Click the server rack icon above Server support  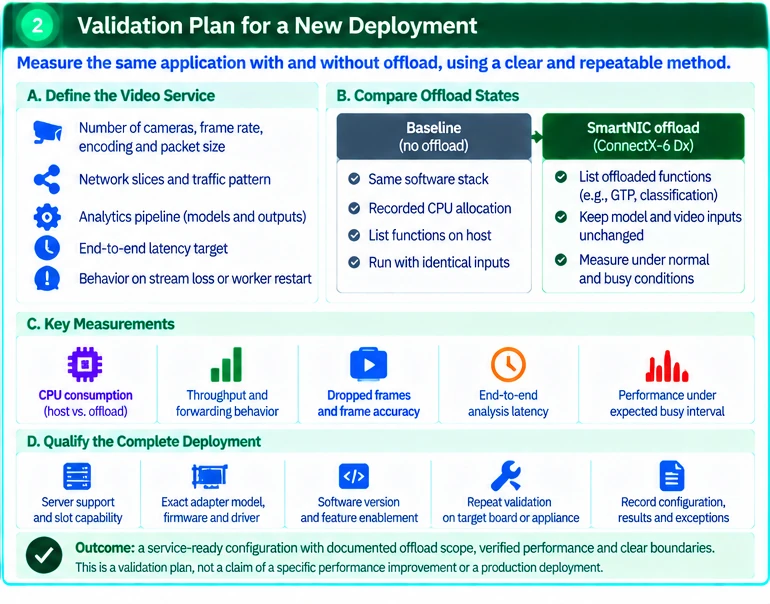(x=77, y=476)
